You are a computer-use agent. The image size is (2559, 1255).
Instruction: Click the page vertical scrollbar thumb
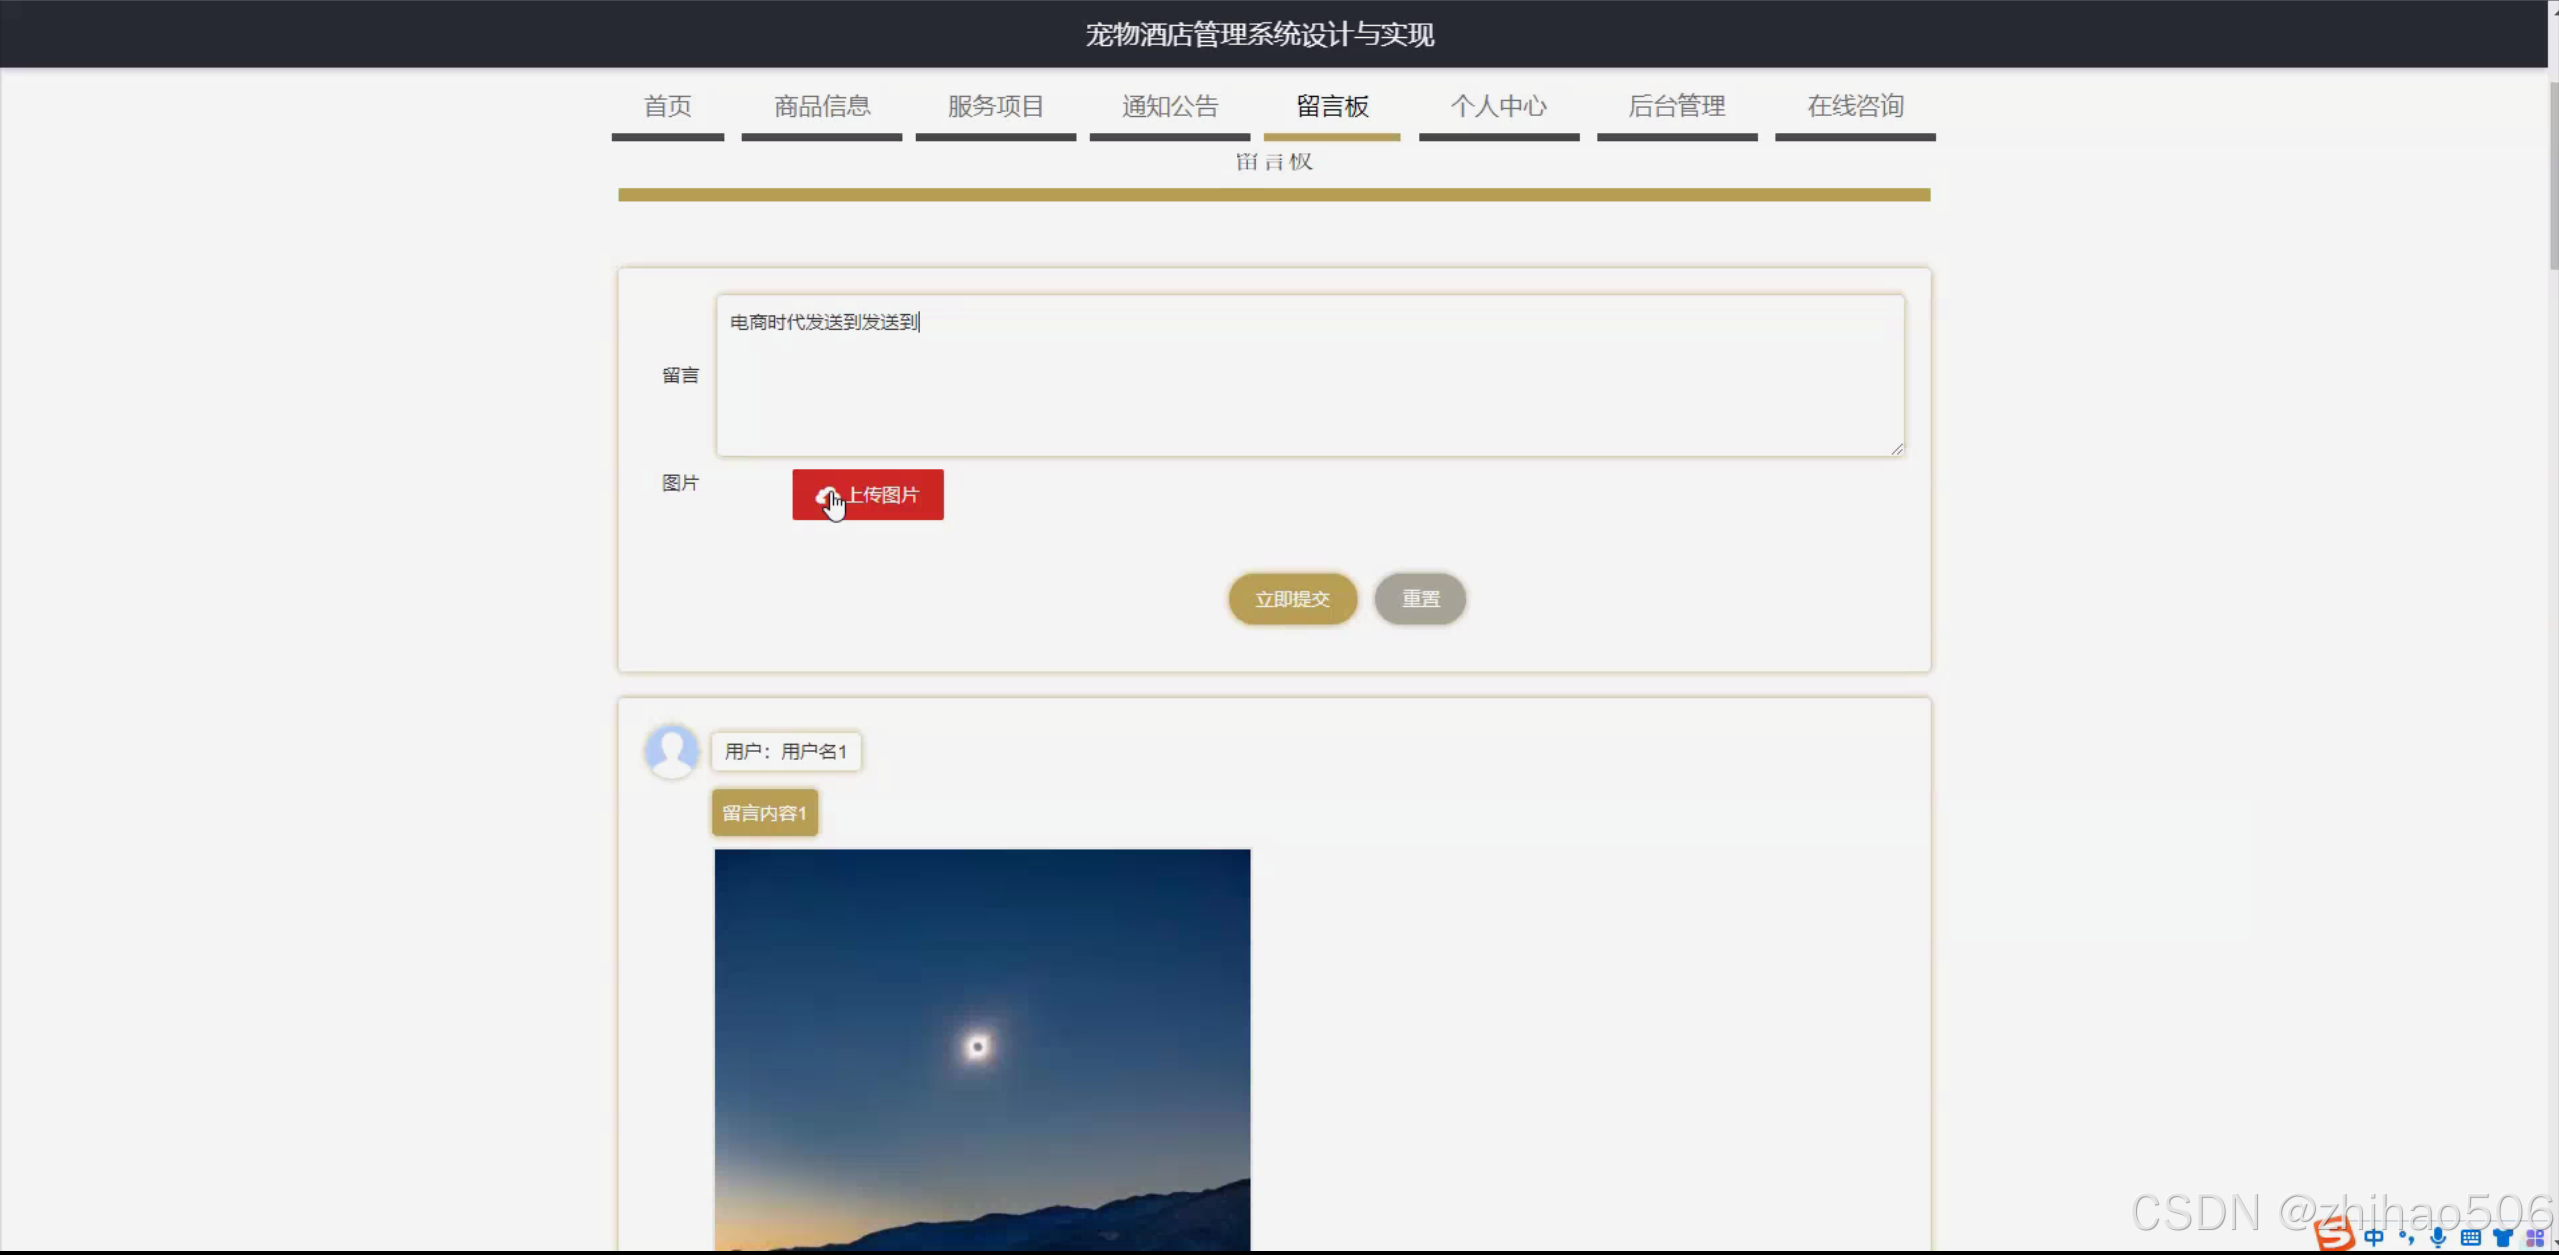click(2552, 175)
